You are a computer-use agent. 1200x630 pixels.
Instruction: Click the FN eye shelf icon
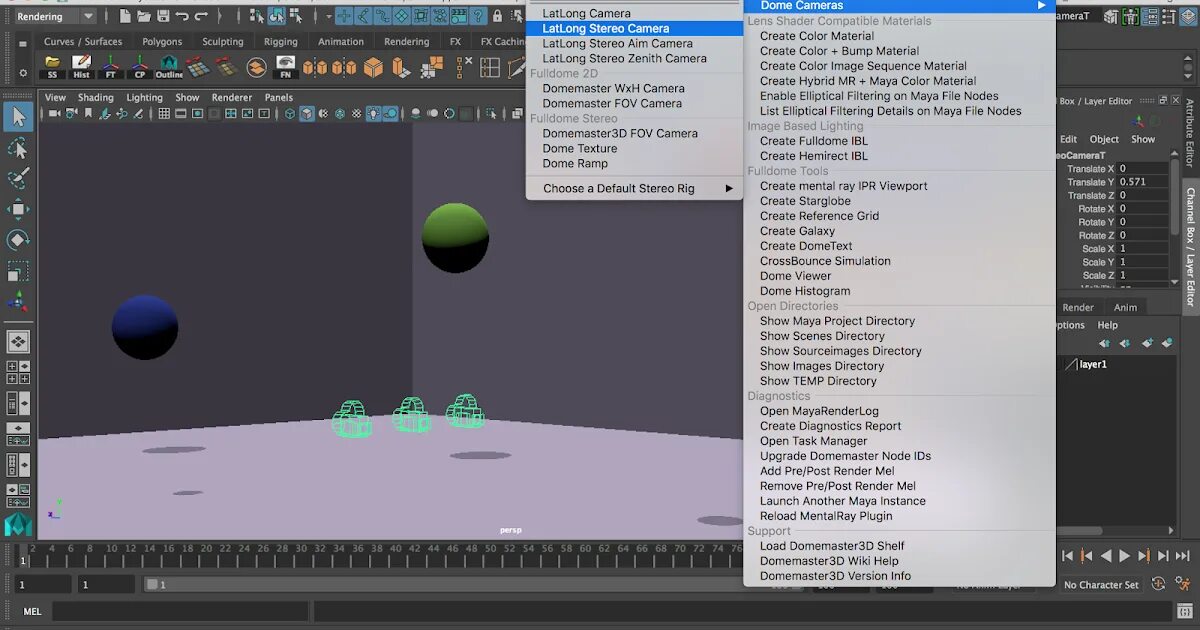pyautogui.click(x=286, y=67)
